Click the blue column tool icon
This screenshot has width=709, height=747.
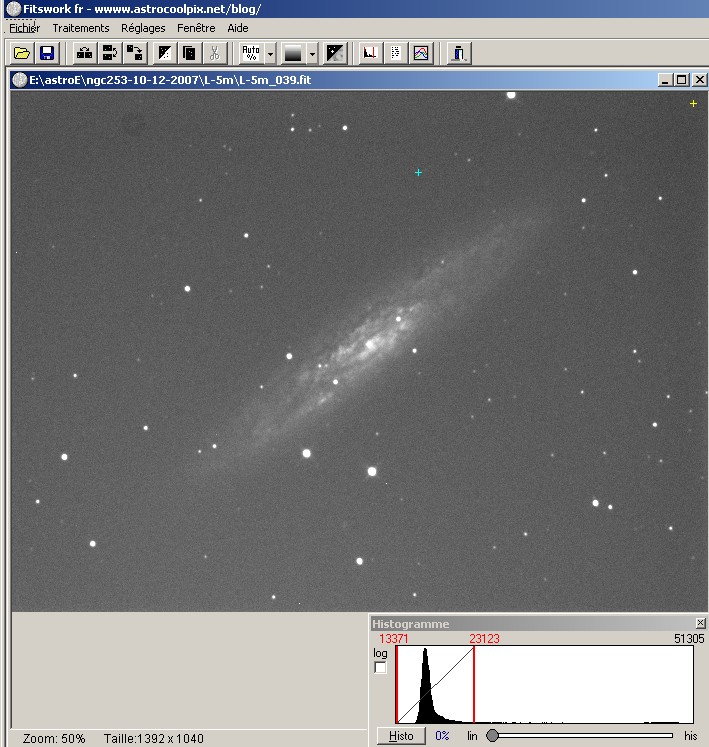pos(459,53)
